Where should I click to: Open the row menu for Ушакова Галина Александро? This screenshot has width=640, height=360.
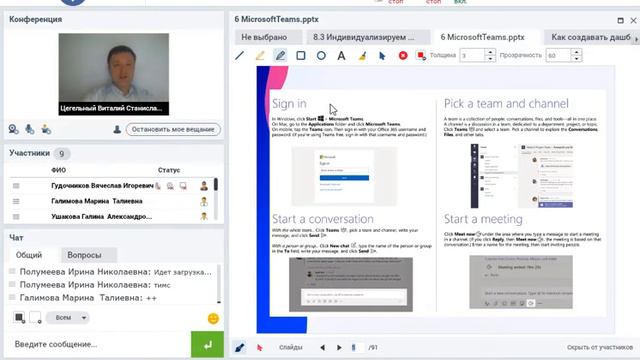click(16, 217)
